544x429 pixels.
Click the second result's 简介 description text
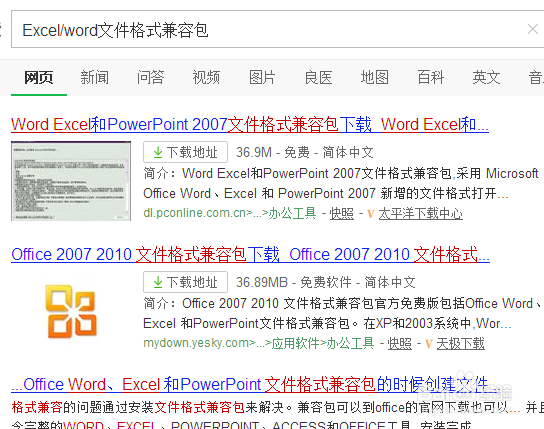[342, 314]
